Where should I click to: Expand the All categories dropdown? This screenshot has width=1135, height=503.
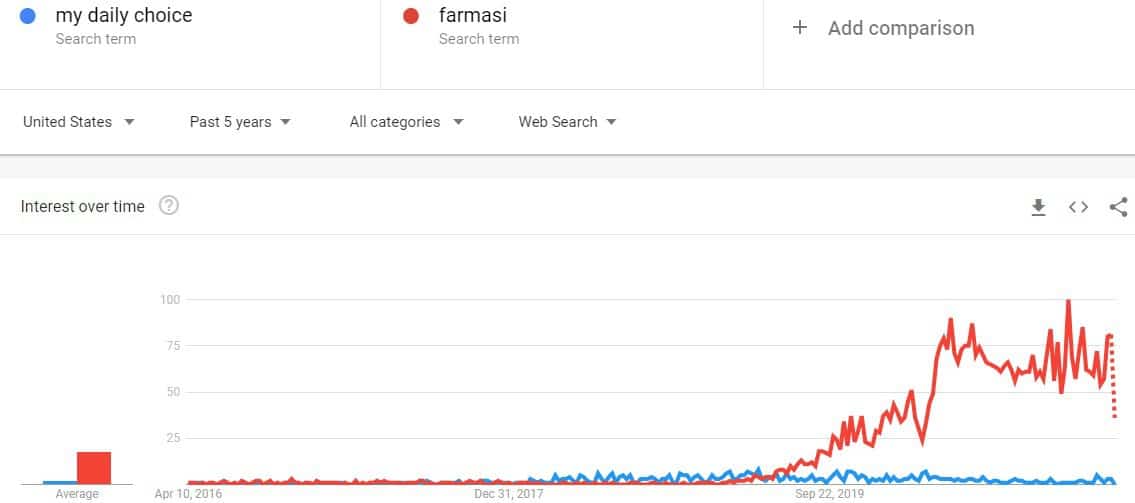(406, 122)
